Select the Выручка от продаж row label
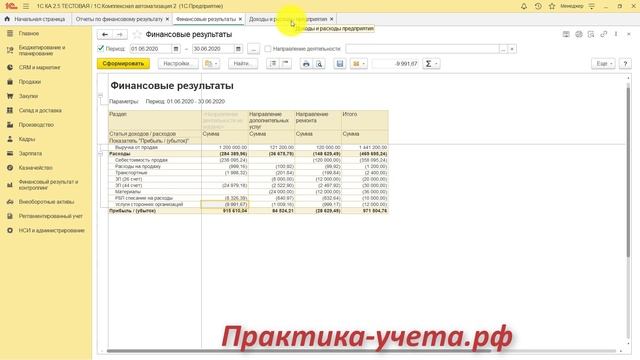 tap(136, 147)
